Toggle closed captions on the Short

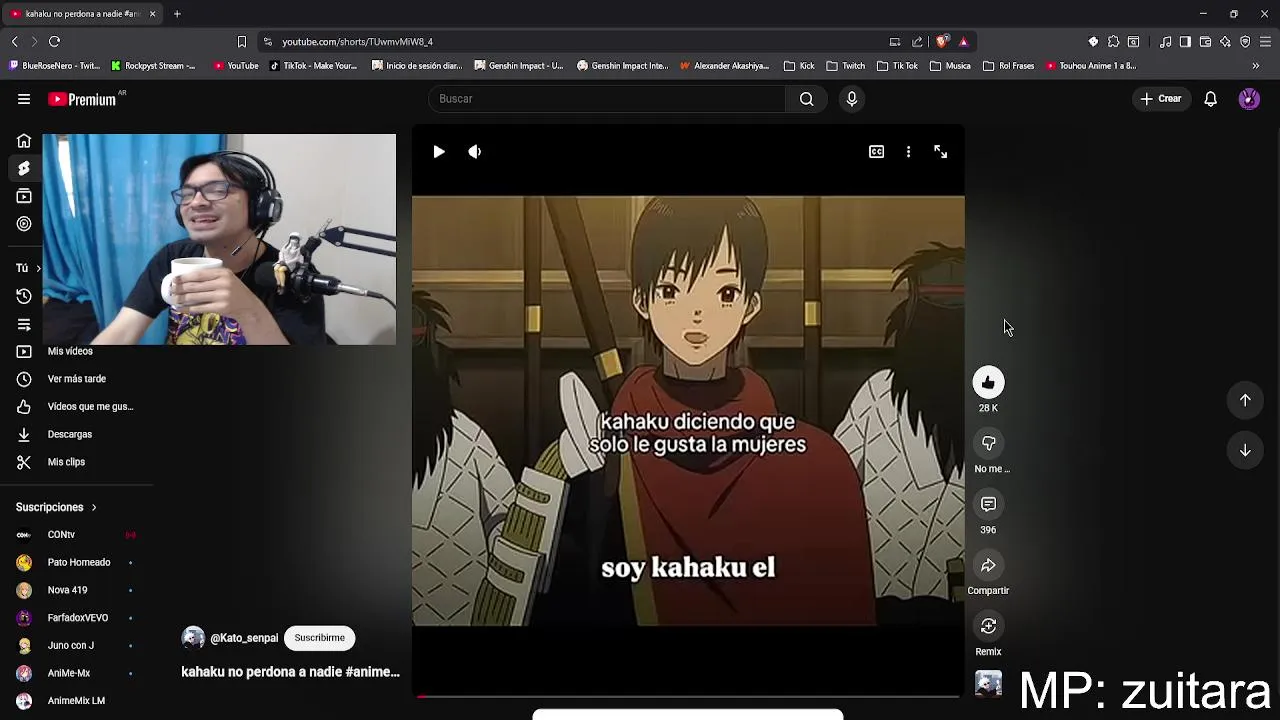[x=876, y=152]
